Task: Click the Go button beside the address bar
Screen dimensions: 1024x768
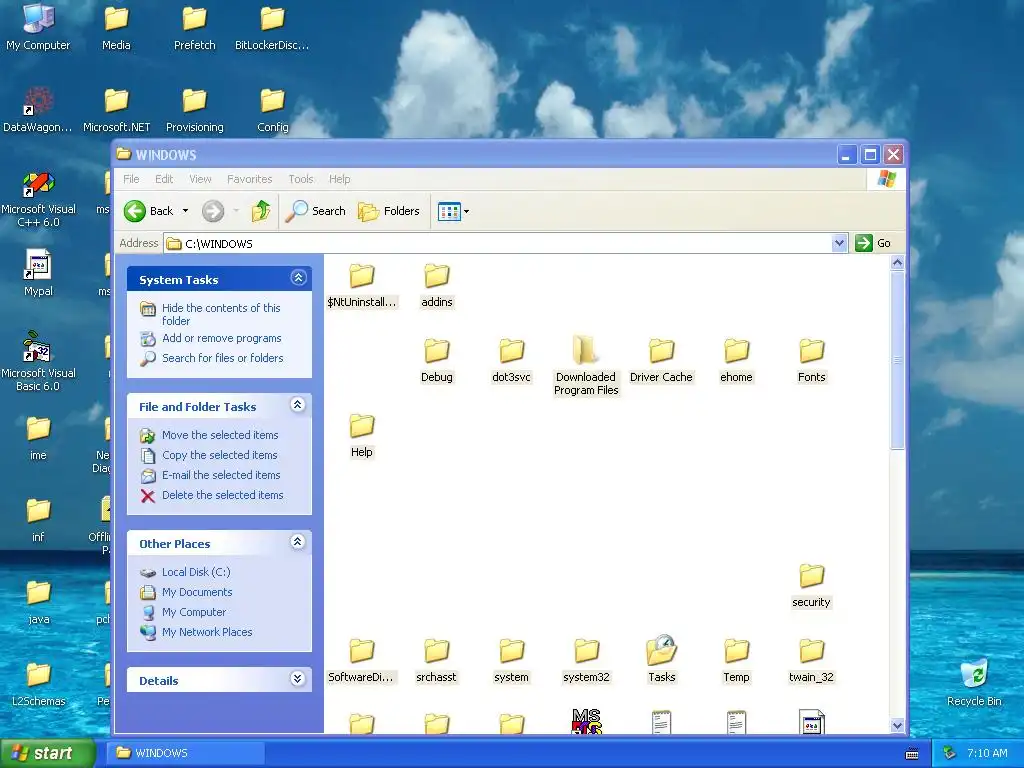Action: [873, 243]
